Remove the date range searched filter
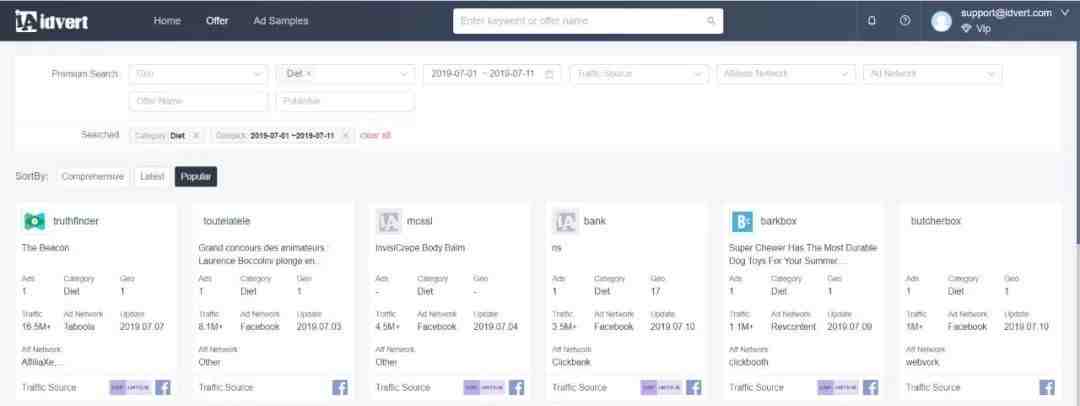The image size is (1080, 406). click(345, 136)
